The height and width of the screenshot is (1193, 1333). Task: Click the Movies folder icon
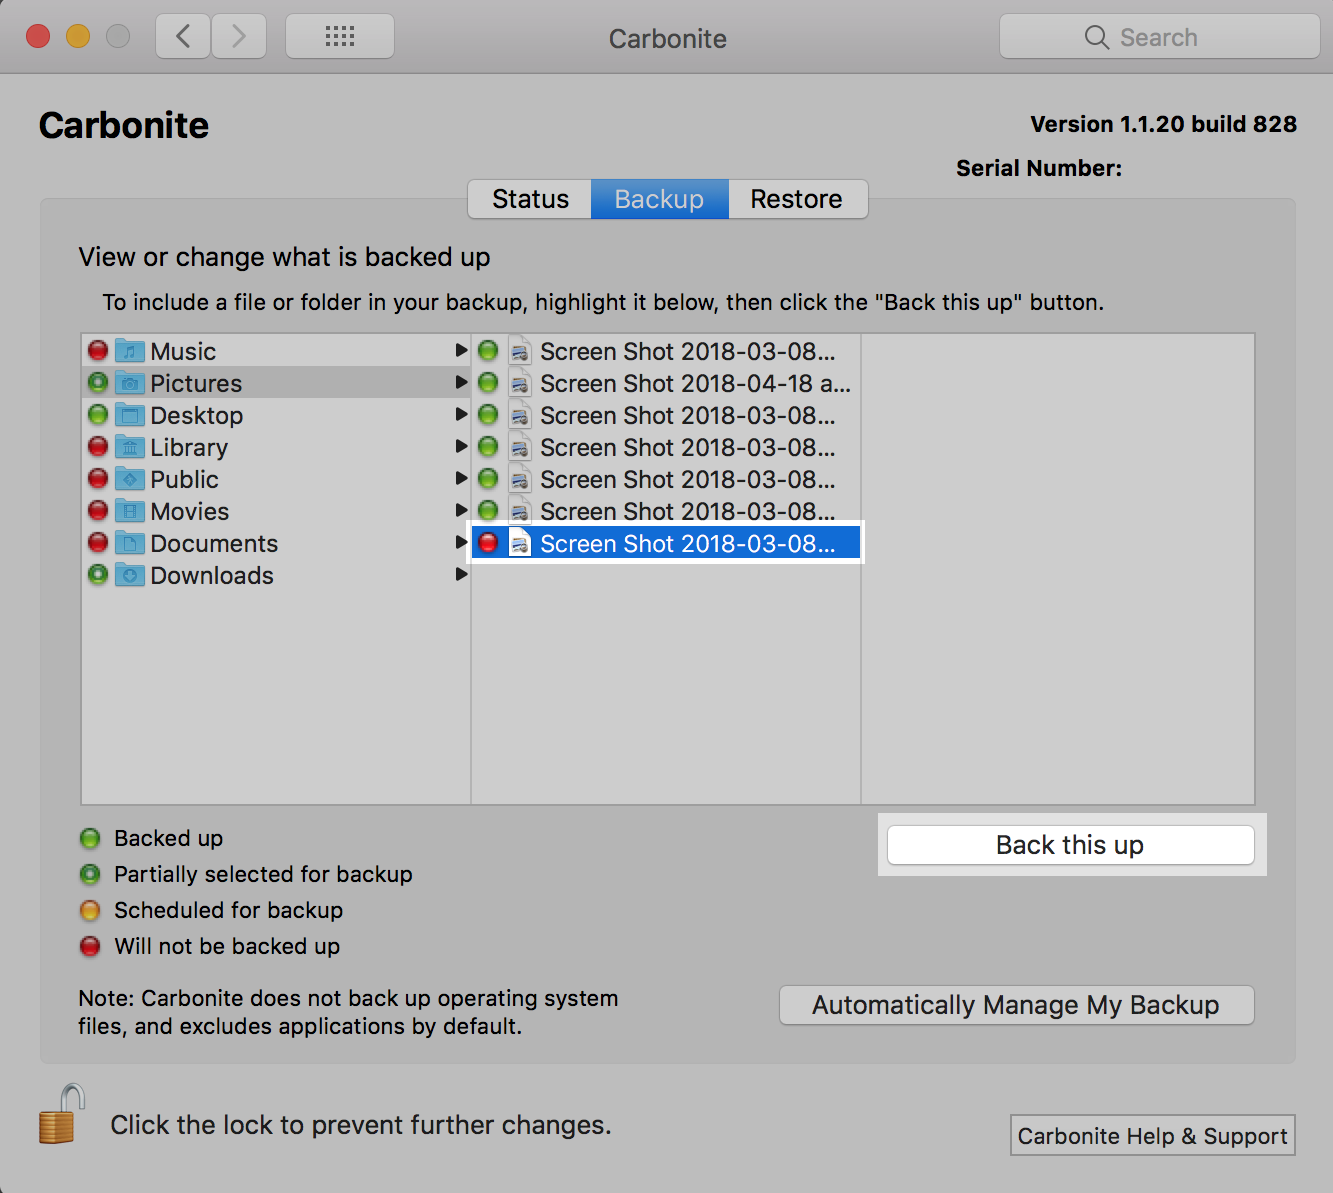pyautogui.click(x=130, y=511)
